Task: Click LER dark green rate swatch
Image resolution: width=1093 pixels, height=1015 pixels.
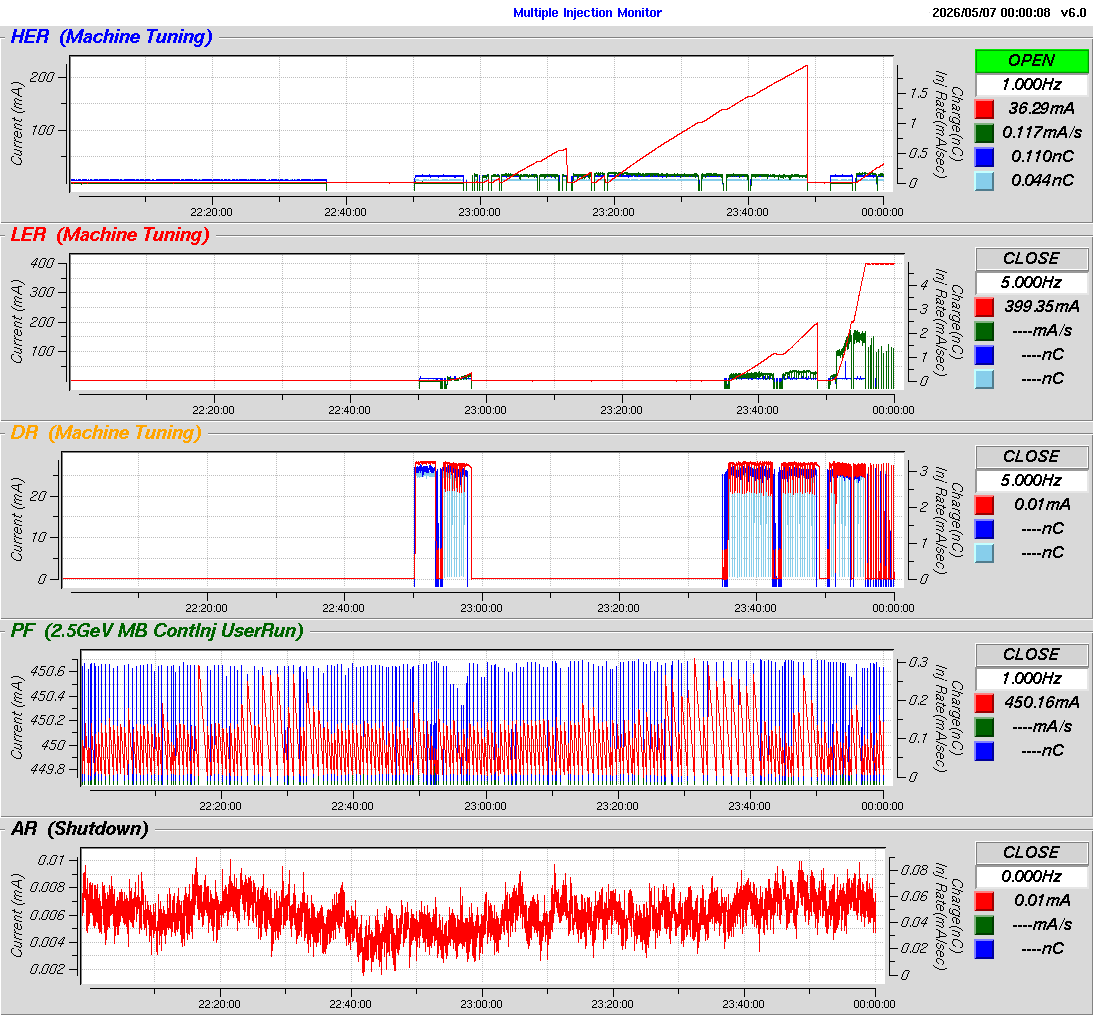Action: 984,330
